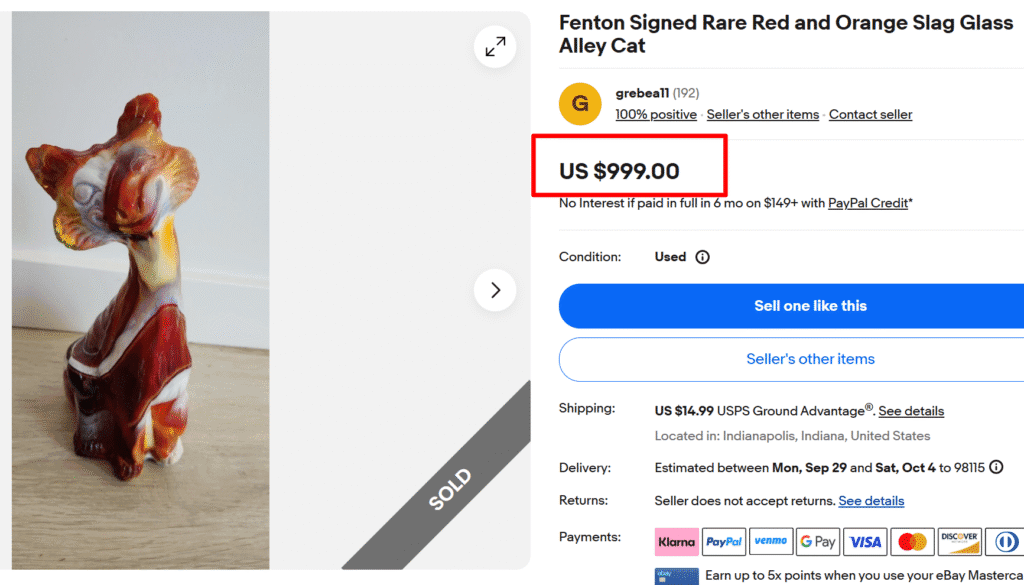Select the Google Pay icon
This screenshot has height=585, width=1024.
pyautogui.click(x=818, y=542)
